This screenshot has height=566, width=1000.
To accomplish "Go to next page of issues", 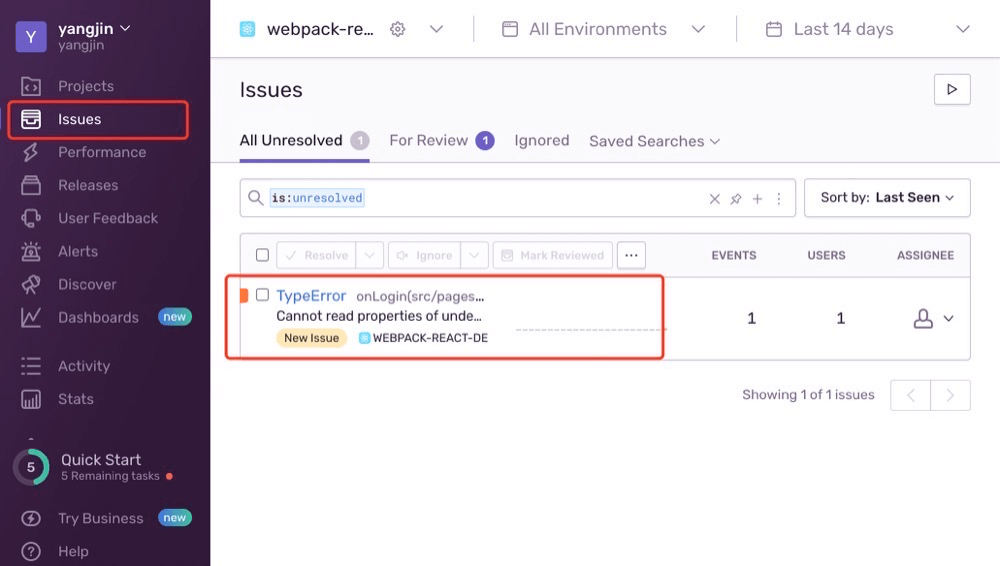I will (950, 396).
